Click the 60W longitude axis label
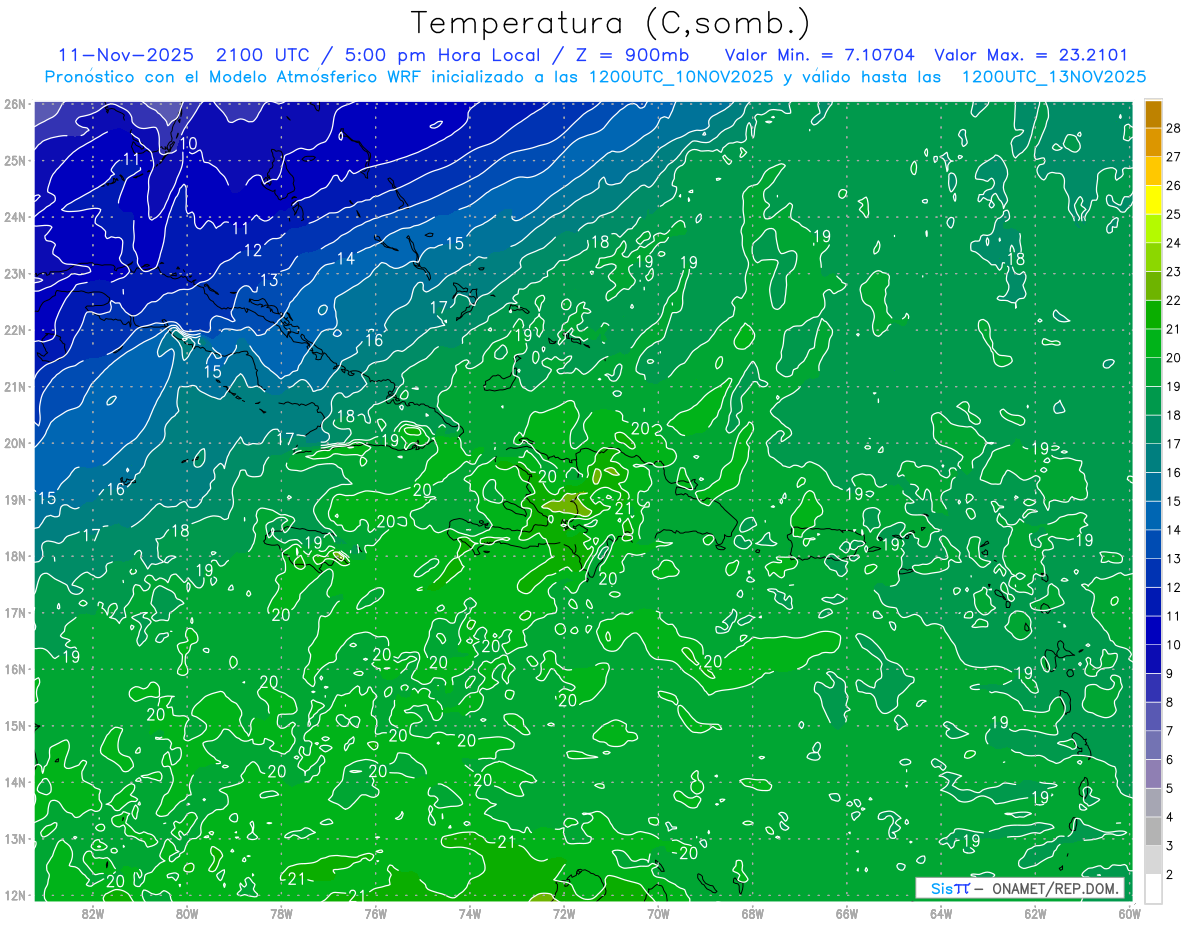The image size is (1200, 927). coord(1129,913)
